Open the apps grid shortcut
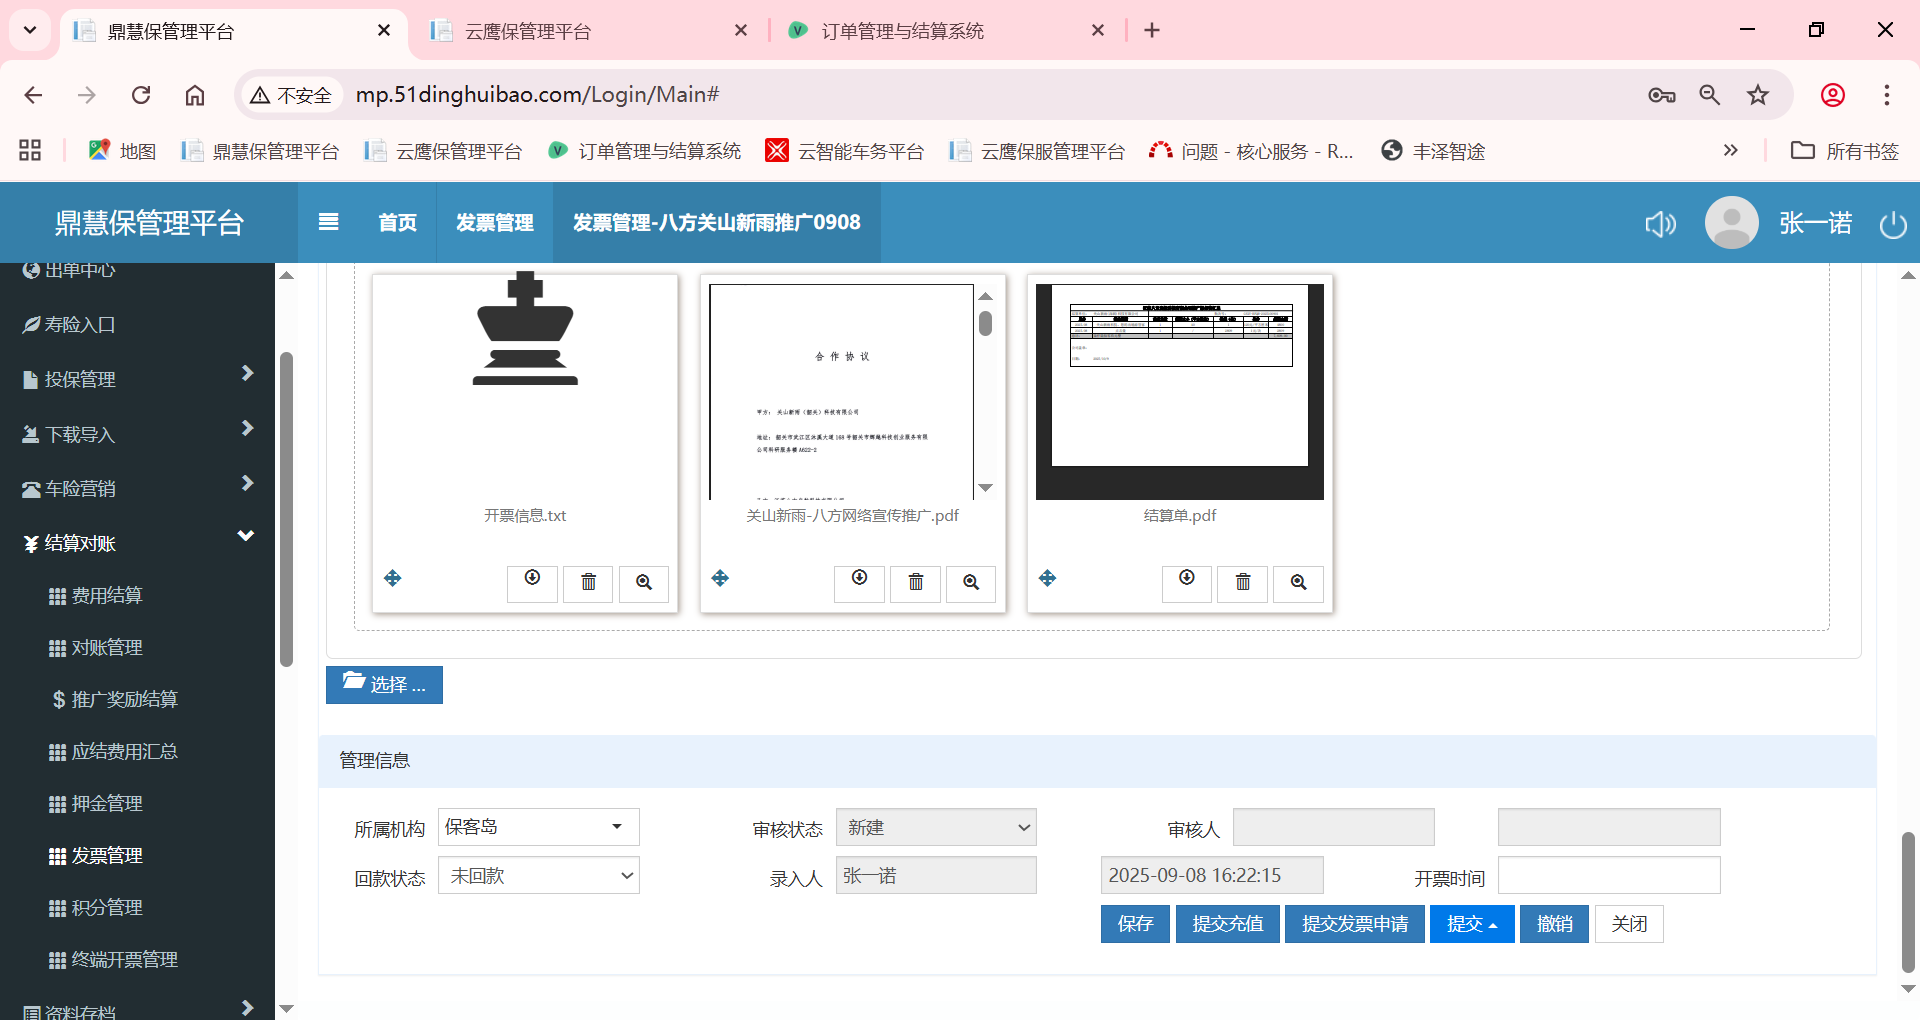 coord(30,151)
